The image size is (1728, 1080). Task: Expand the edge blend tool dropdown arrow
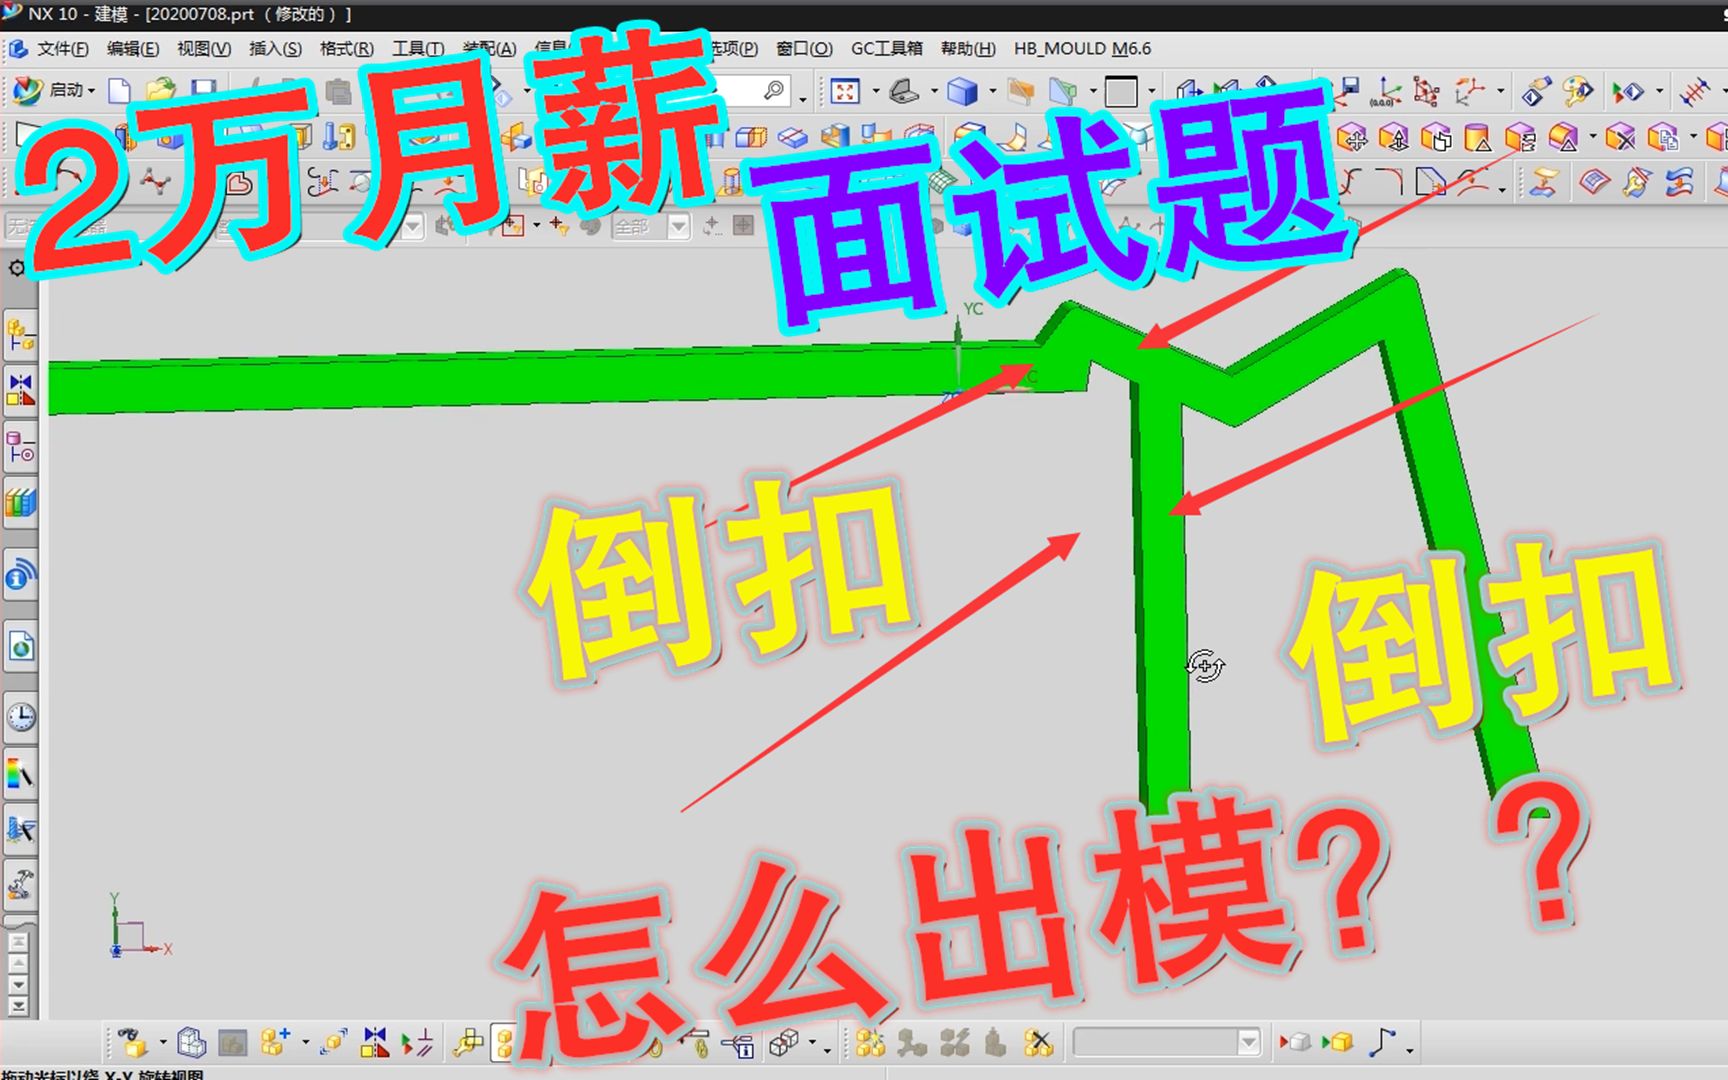click(x=1502, y=191)
